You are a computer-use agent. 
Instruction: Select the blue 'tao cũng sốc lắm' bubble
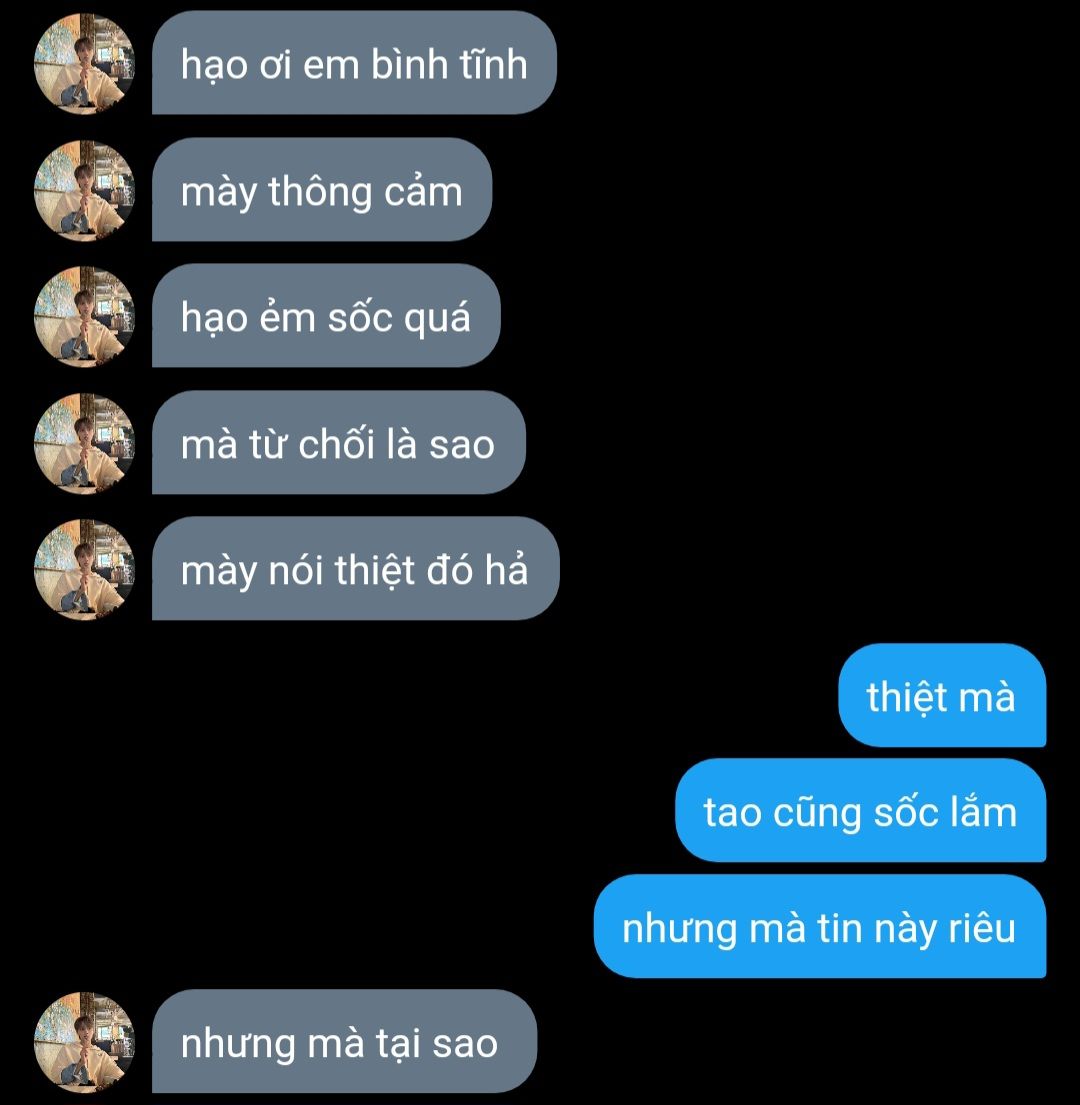[861, 810]
